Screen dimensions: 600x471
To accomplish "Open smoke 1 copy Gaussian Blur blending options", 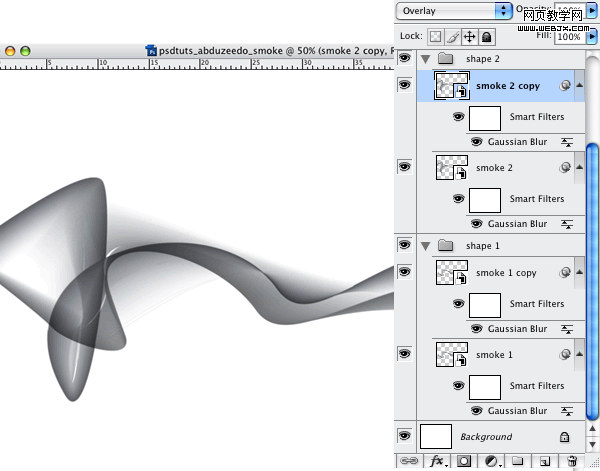I will tap(567, 329).
